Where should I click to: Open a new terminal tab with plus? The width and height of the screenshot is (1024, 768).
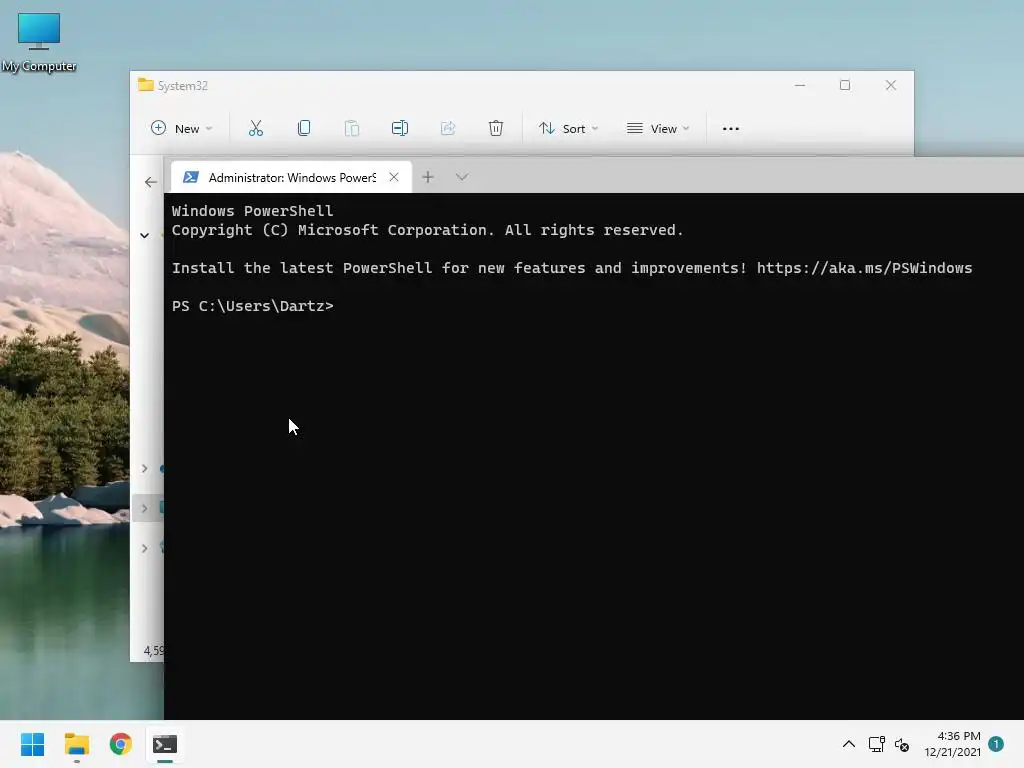click(x=428, y=177)
